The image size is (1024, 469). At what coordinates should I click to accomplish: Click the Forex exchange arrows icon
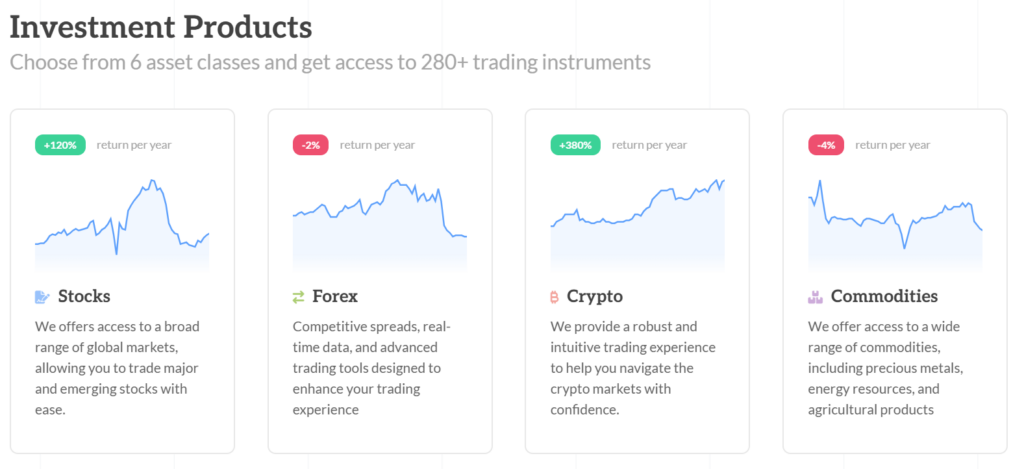(x=298, y=297)
